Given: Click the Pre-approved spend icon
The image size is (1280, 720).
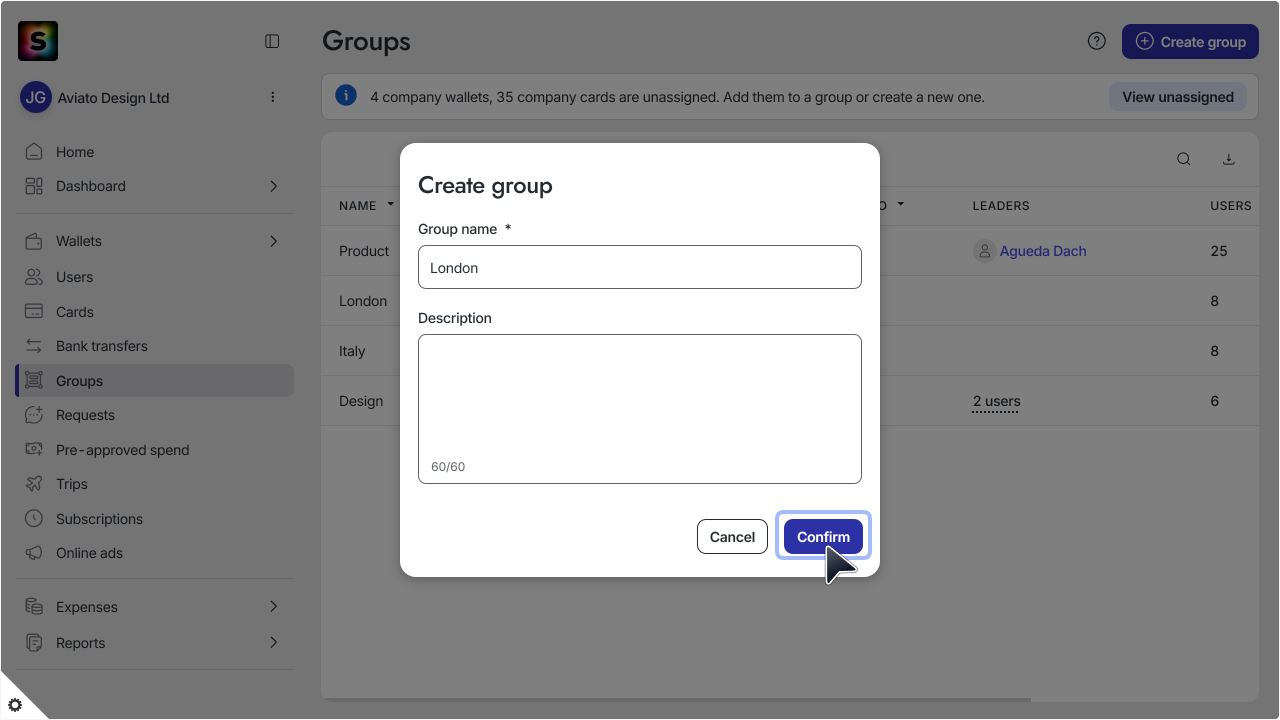Looking at the screenshot, I should click(x=34, y=450).
